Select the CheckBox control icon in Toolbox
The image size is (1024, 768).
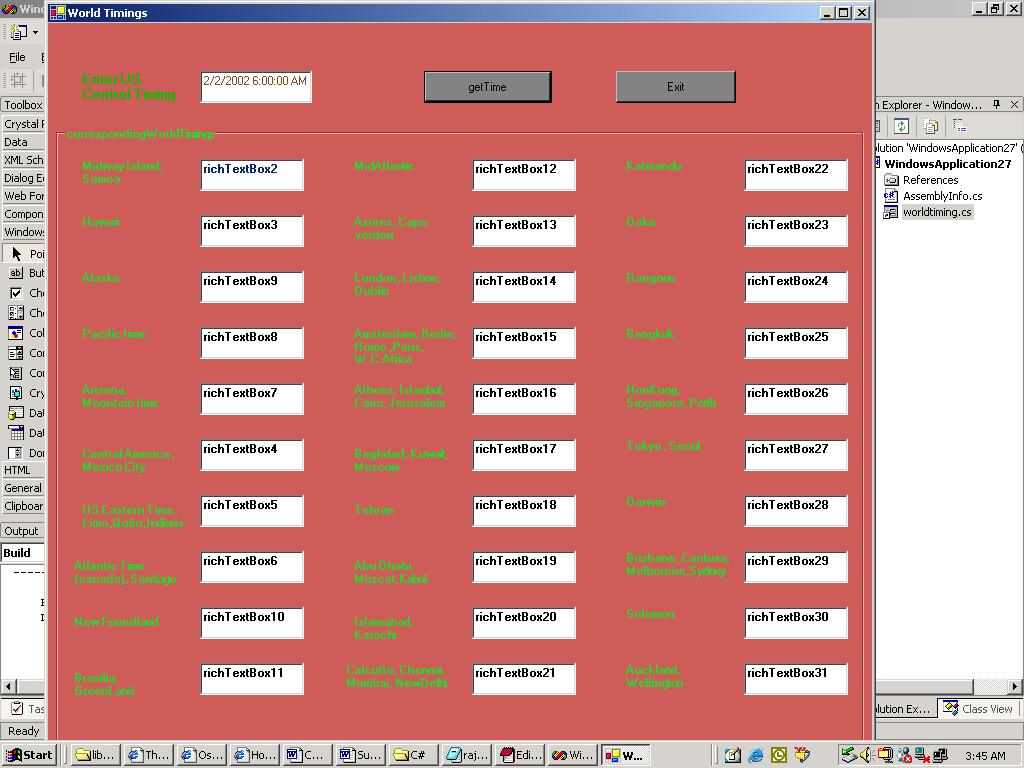click(16, 293)
